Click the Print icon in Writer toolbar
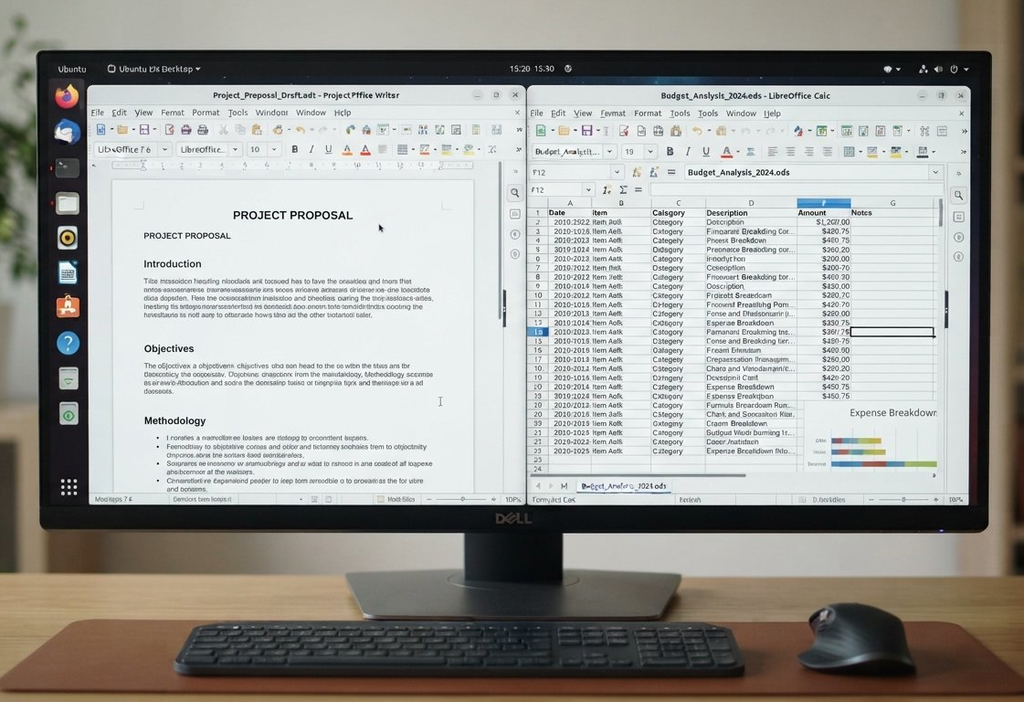 (x=186, y=130)
